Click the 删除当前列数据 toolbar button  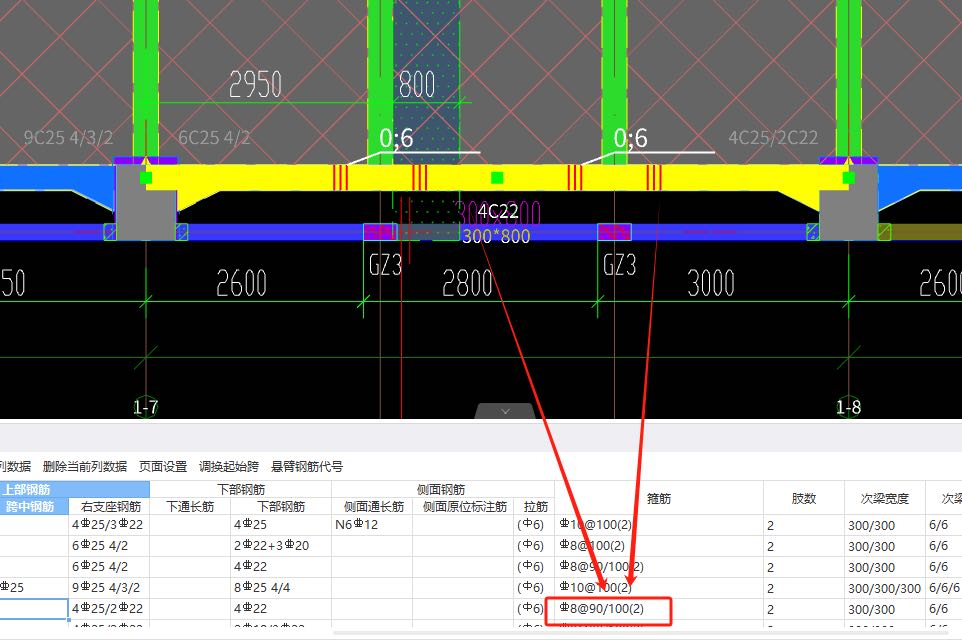[85, 466]
